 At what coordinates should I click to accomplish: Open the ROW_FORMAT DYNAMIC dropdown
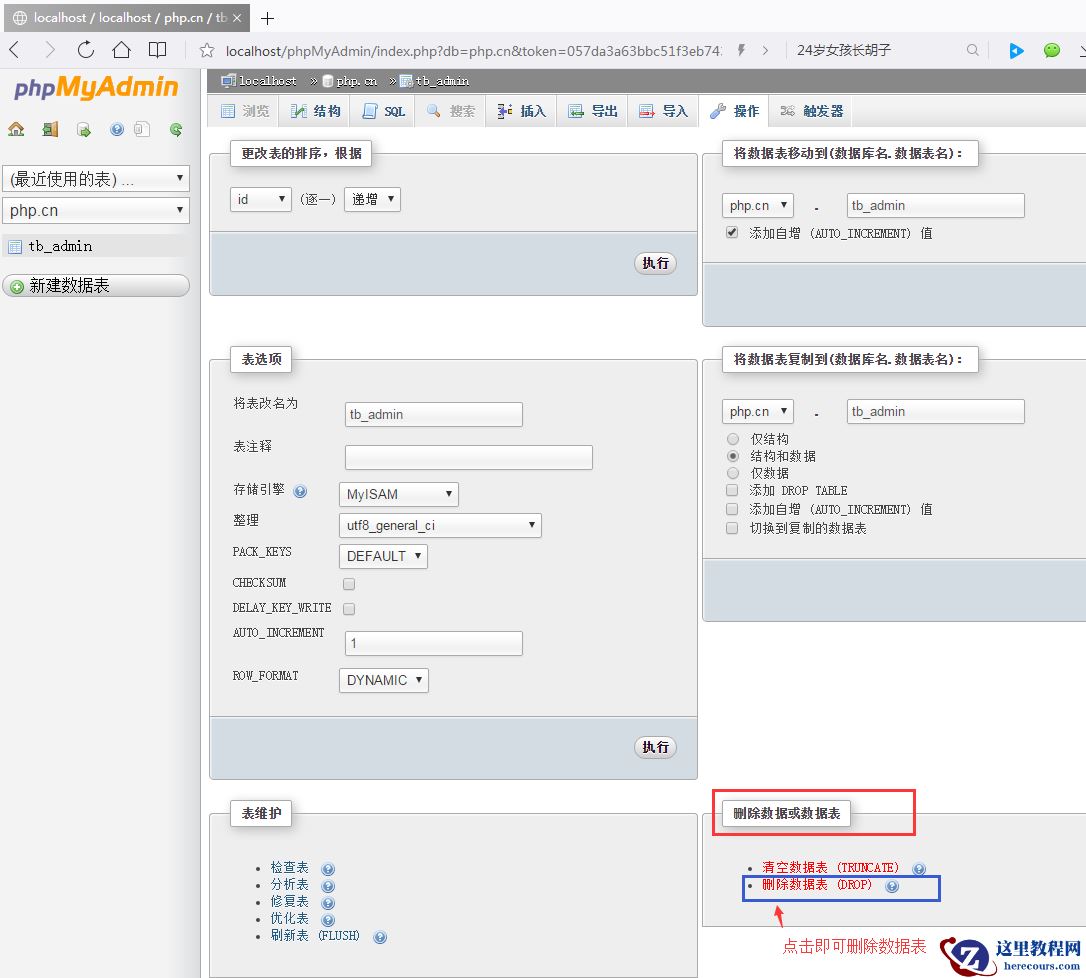point(384,680)
